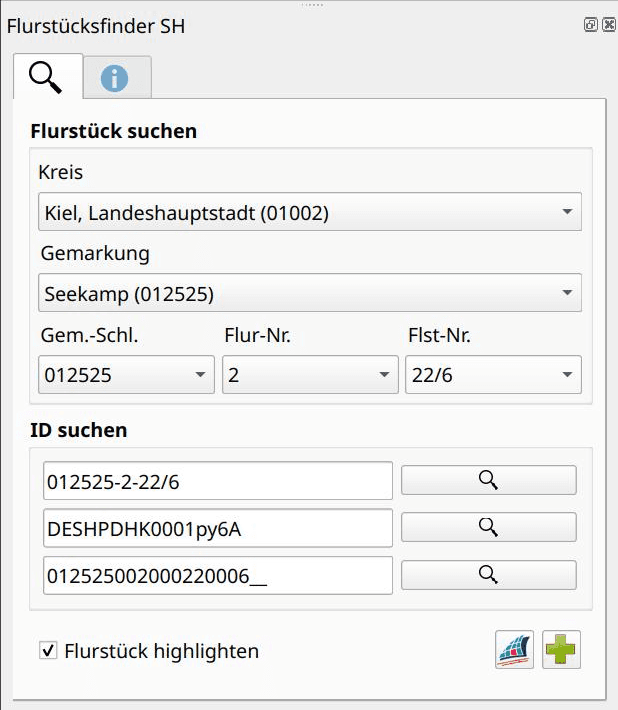
Task: Open the Flst-Nr. 22/6 dropdown
Action: pos(493,375)
